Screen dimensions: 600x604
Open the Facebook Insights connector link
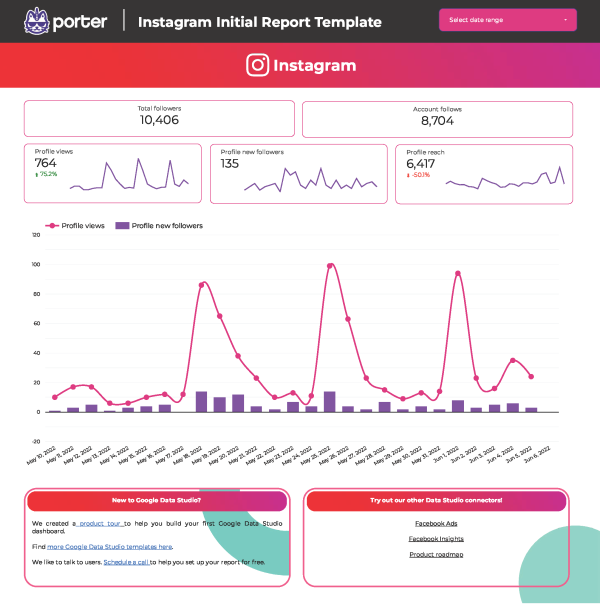point(436,539)
